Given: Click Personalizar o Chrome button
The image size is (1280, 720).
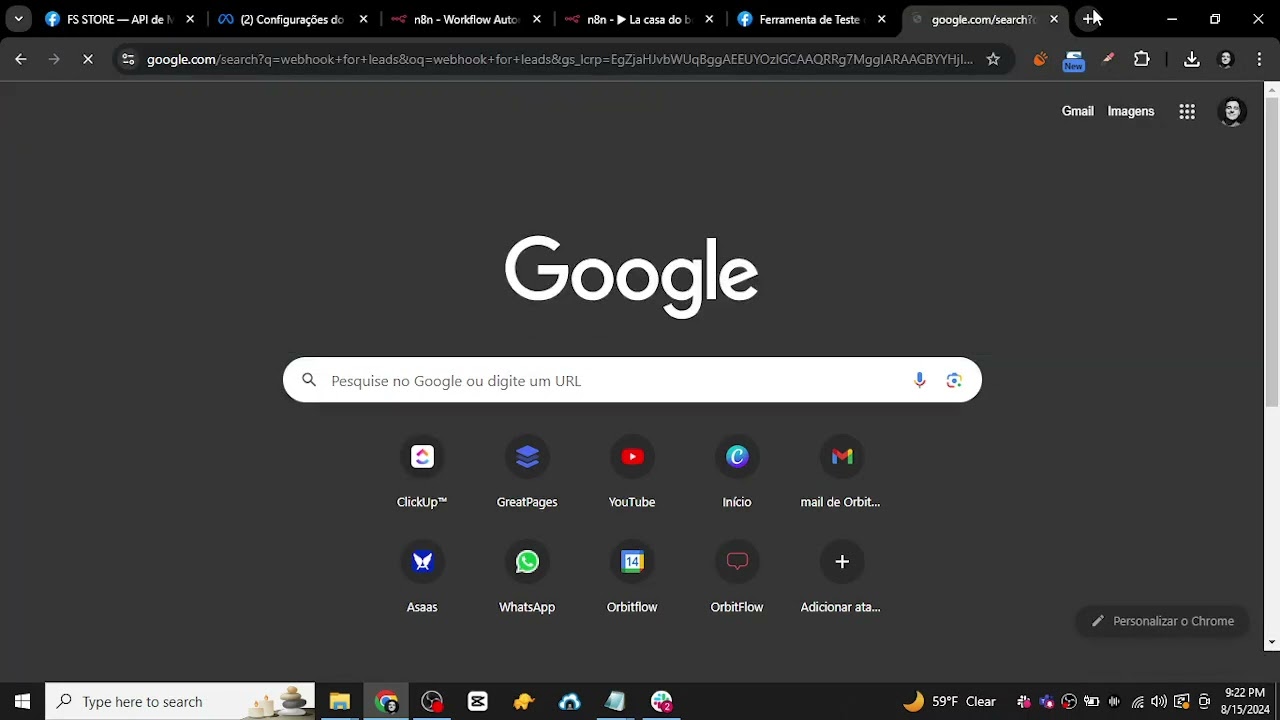Looking at the screenshot, I should [x=1162, y=621].
